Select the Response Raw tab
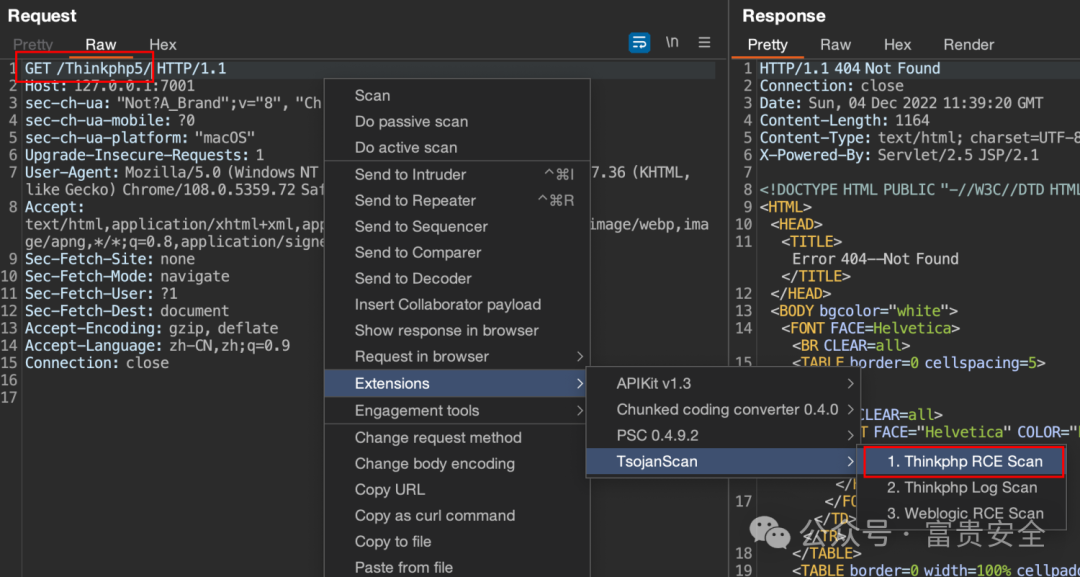Image resolution: width=1080 pixels, height=577 pixels. coord(835,45)
